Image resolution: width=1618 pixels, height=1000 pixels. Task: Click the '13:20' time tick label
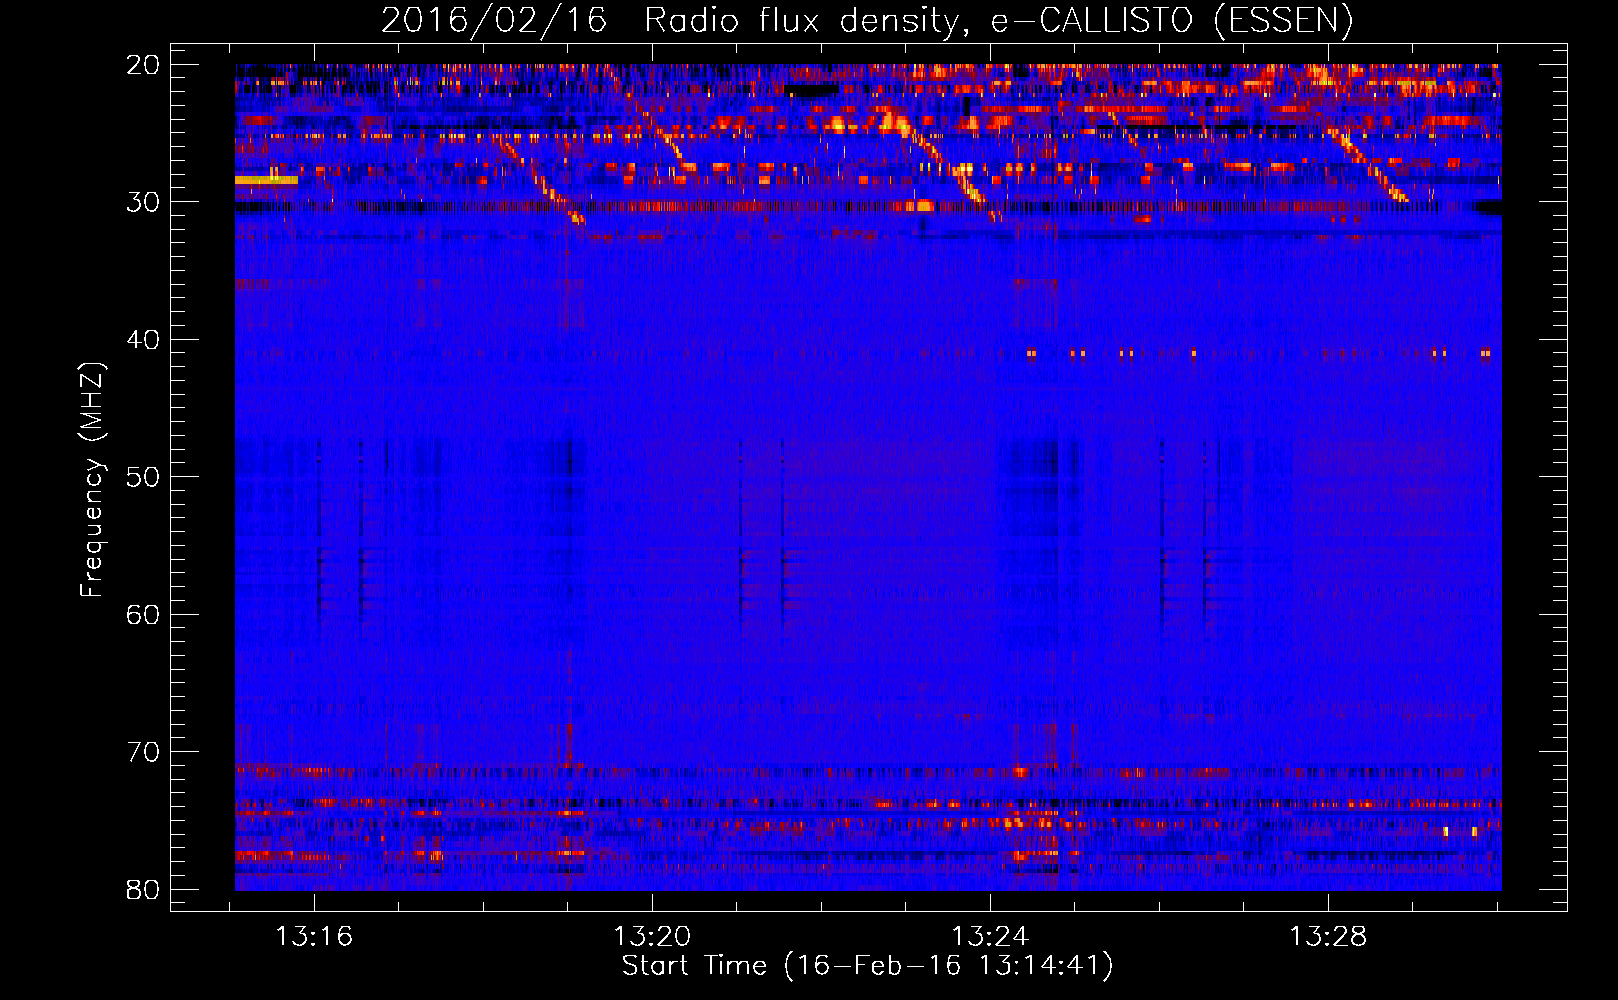pos(652,937)
